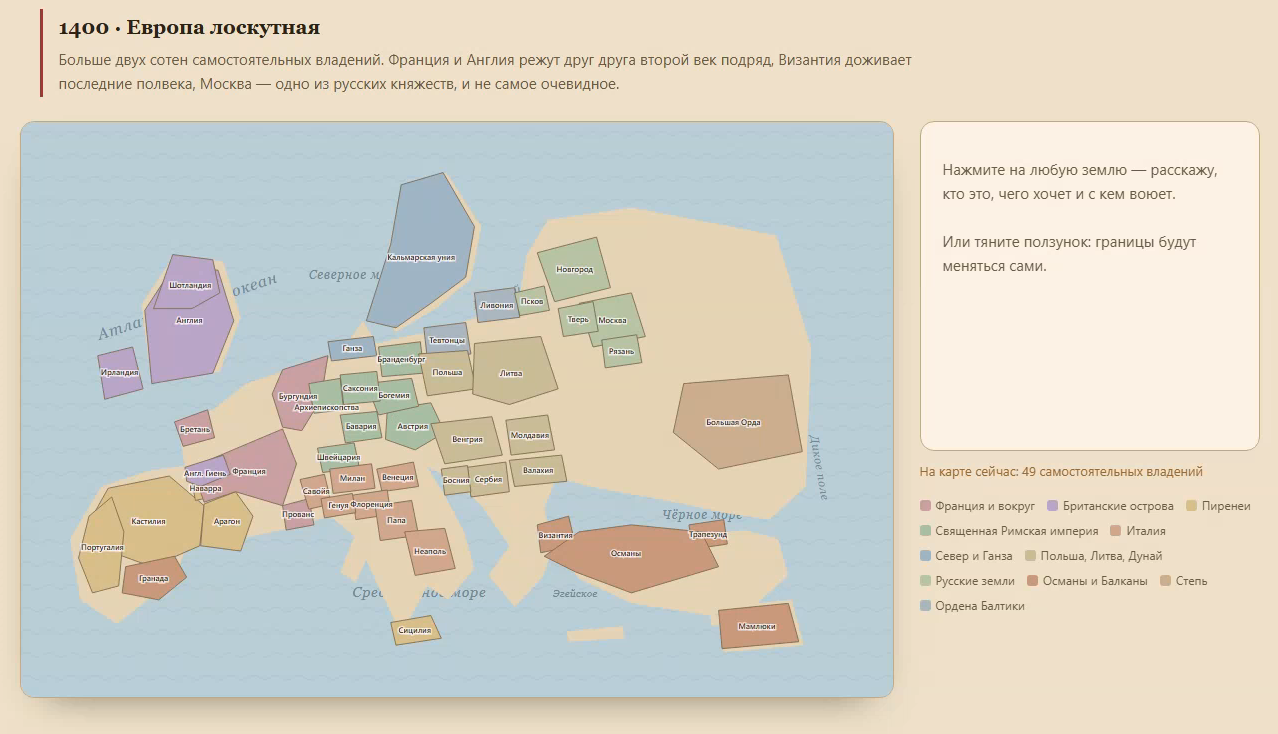Screen dimensions: 1278x734
Task: Select the Трапезунд region
Action: tap(708, 534)
